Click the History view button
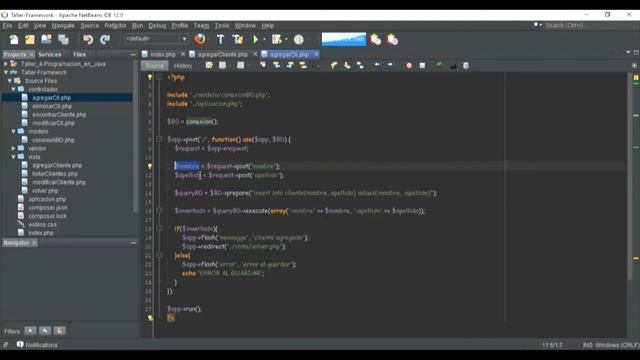The width and height of the screenshot is (640, 360). point(183,66)
